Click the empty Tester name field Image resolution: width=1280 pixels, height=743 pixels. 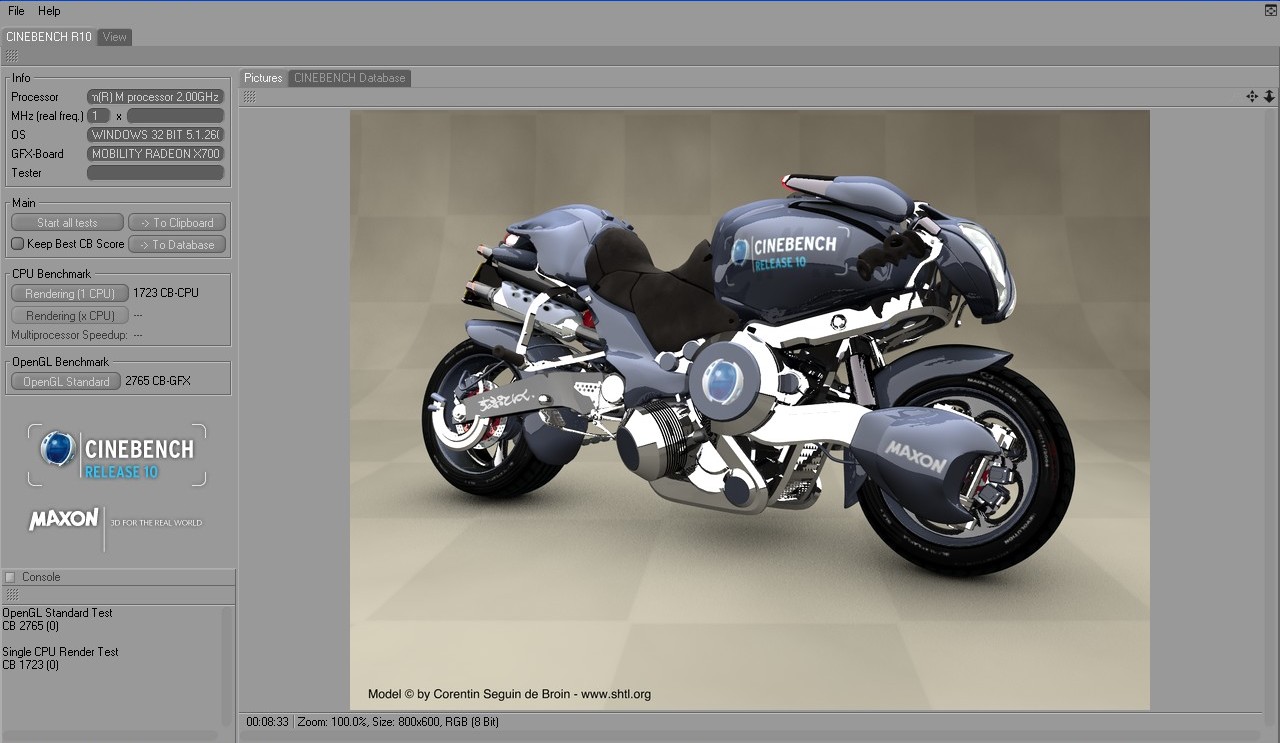[x=155, y=173]
